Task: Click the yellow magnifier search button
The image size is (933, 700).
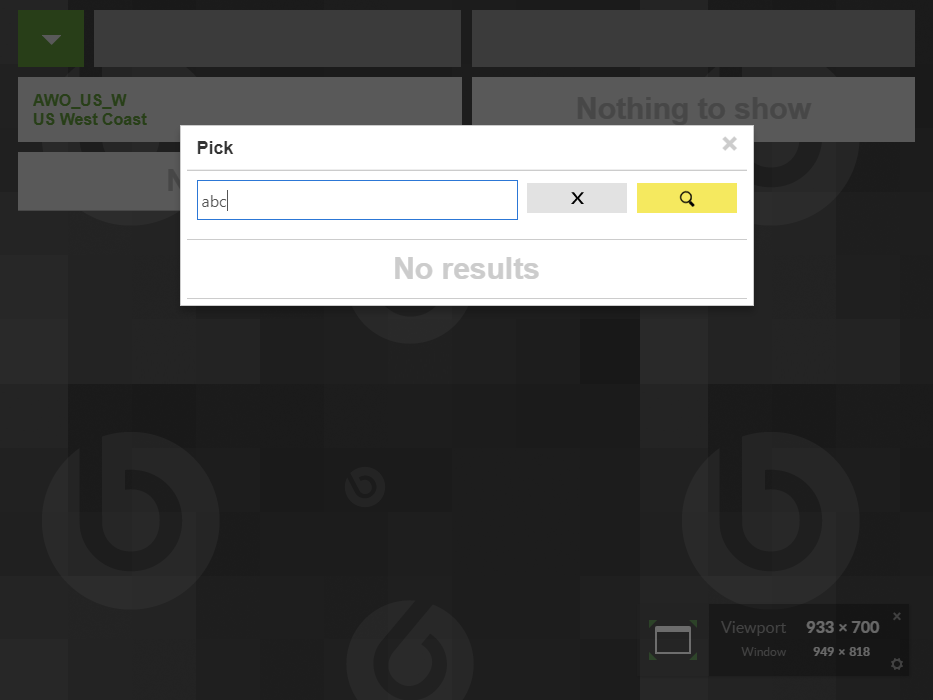Action: [x=687, y=198]
